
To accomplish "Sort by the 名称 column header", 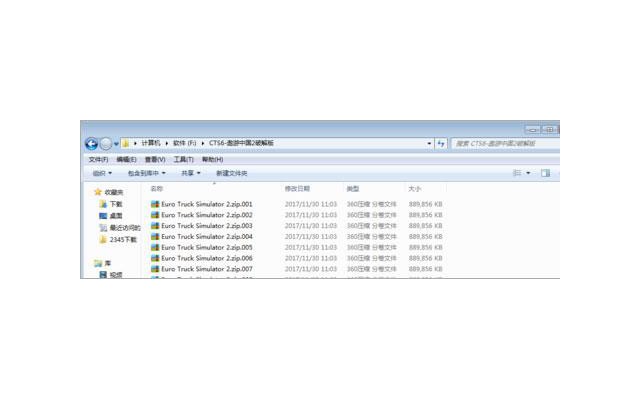I will coord(157,189).
